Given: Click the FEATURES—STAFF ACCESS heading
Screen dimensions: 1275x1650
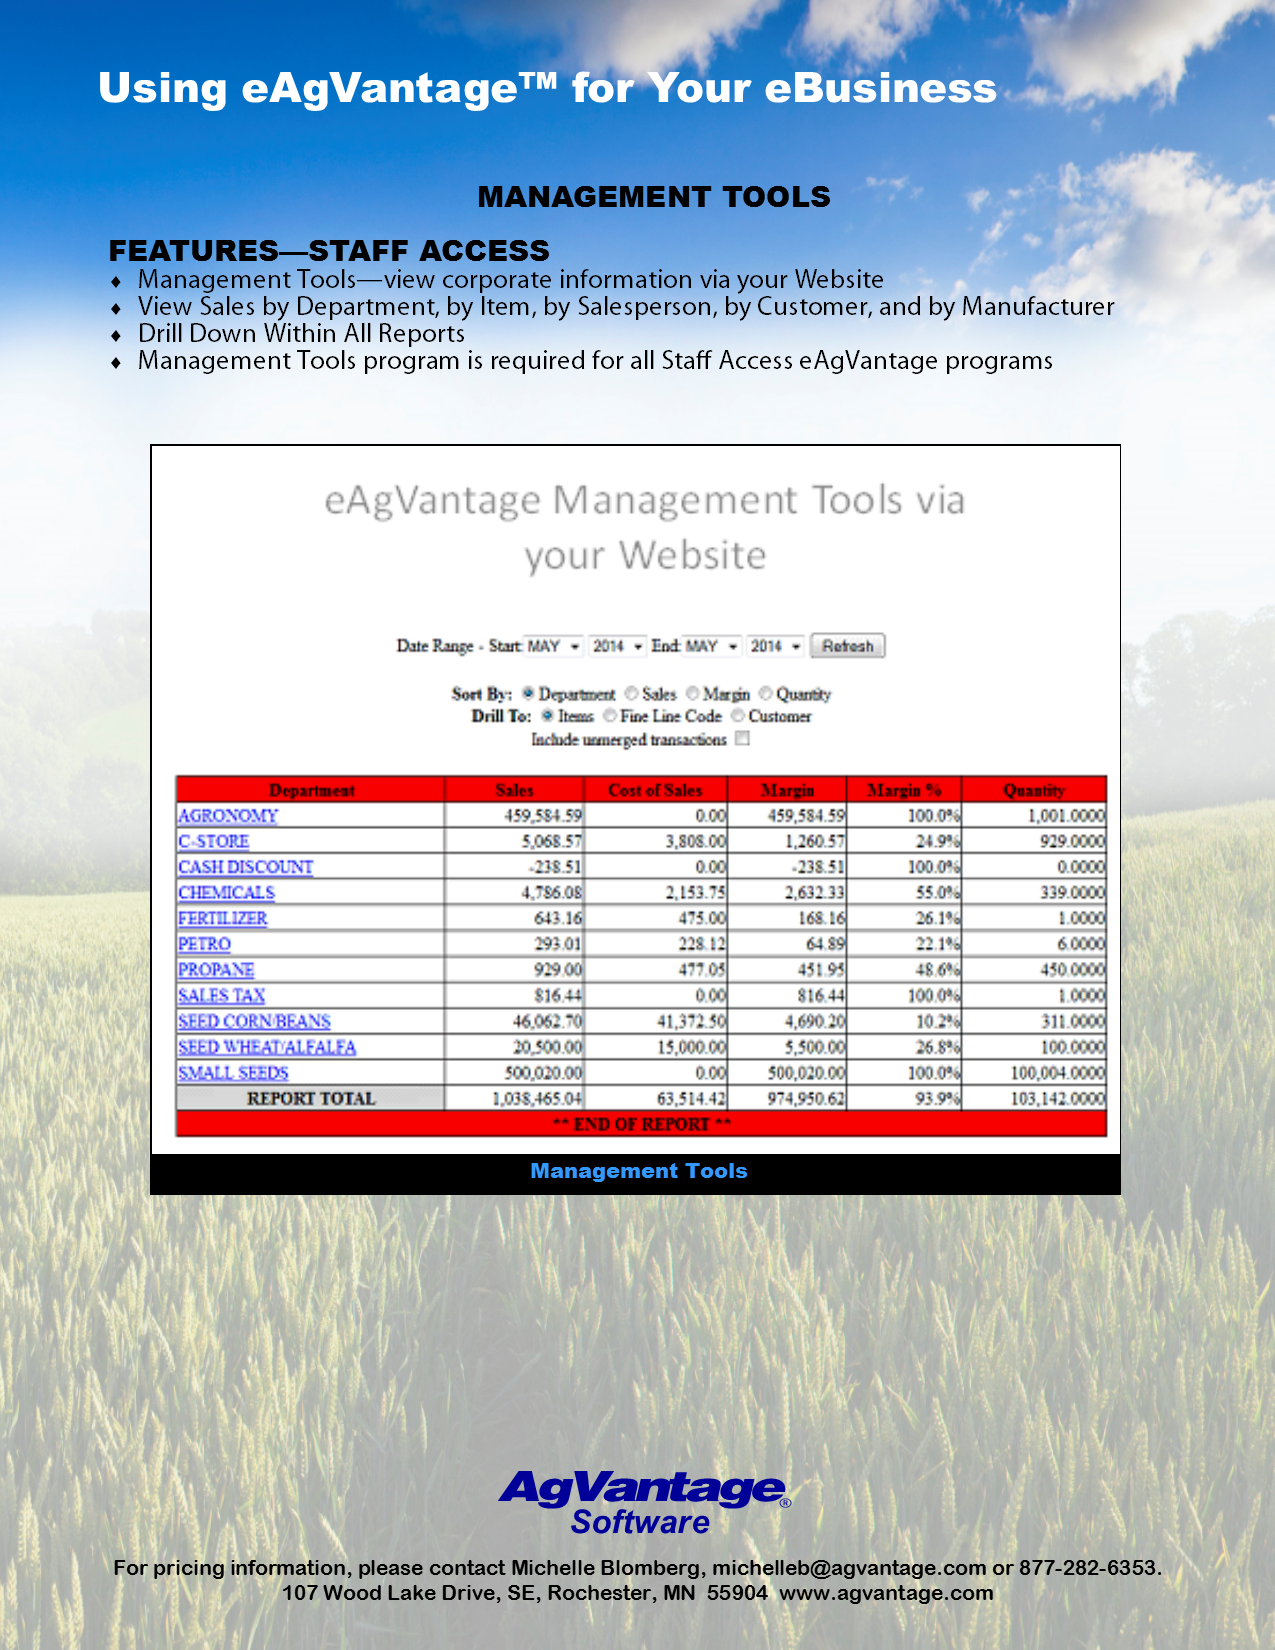Looking at the screenshot, I should coord(329,250).
